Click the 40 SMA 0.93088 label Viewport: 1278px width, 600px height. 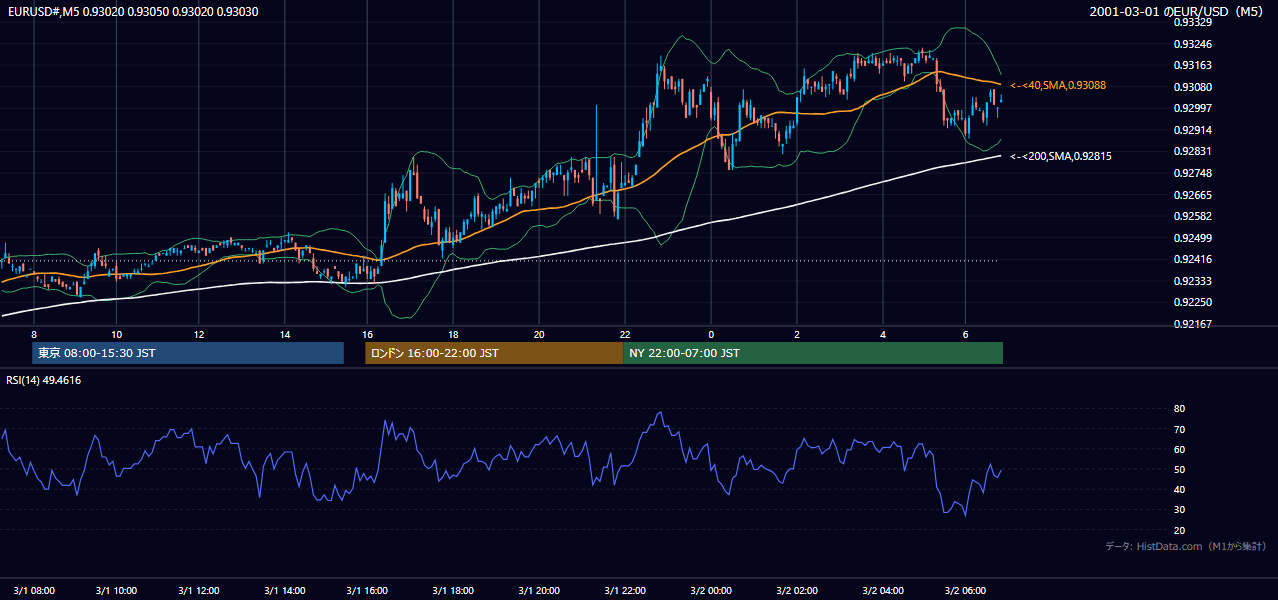pyautogui.click(x=1058, y=86)
